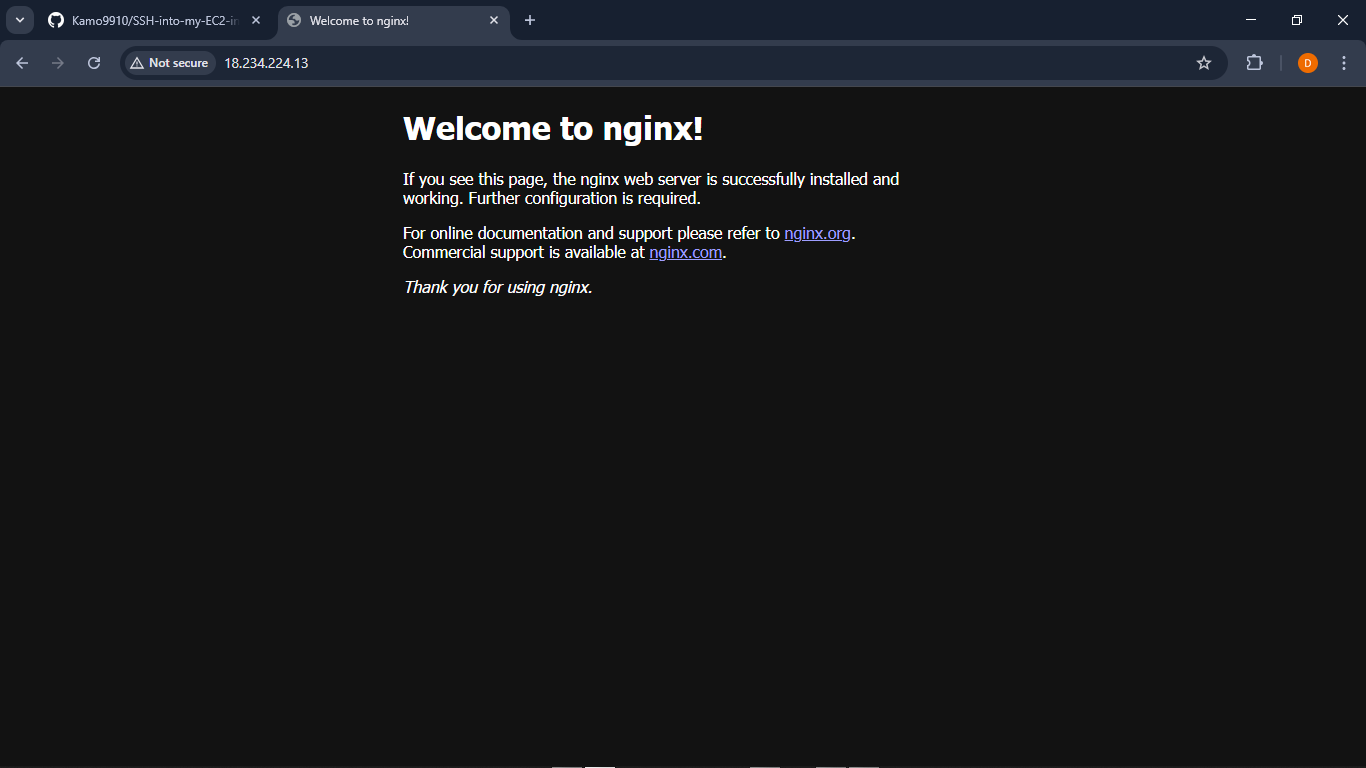
Task: Follow the nginx.org documentation link
Action: [817, 233]
